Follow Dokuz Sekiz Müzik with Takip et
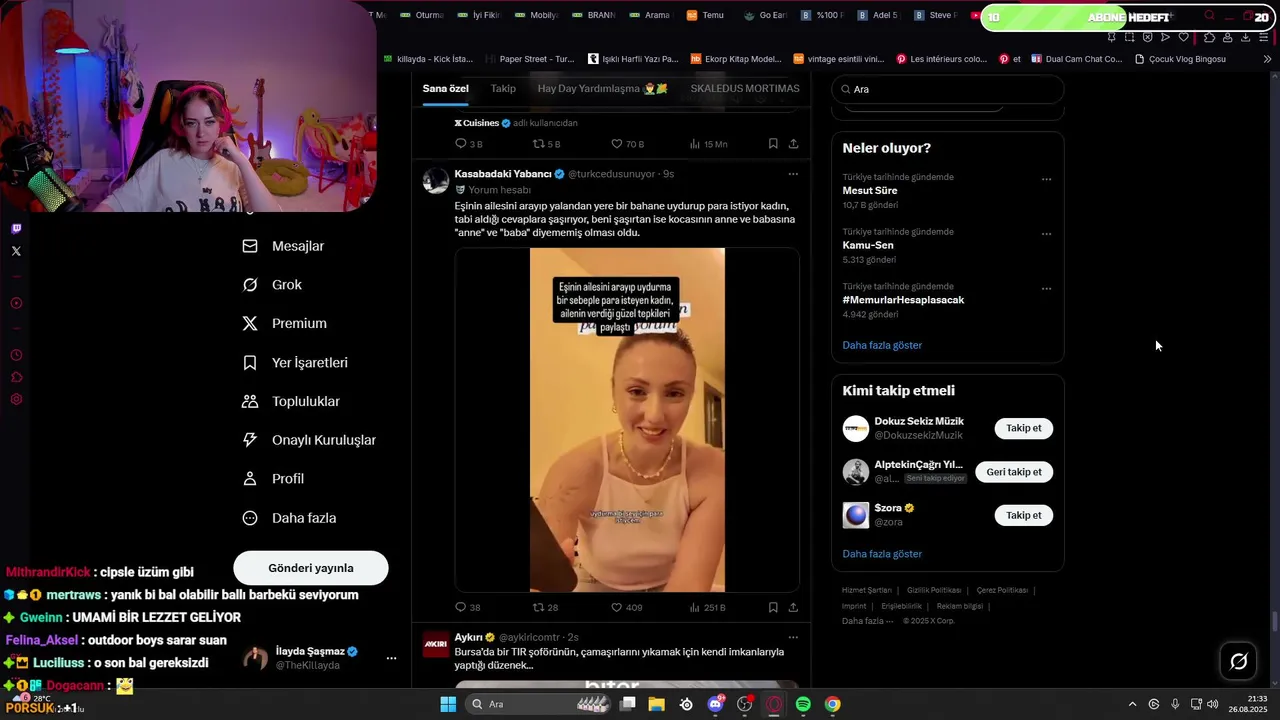The width and height of the screenshot is (1280, 720). point(1023,428)
